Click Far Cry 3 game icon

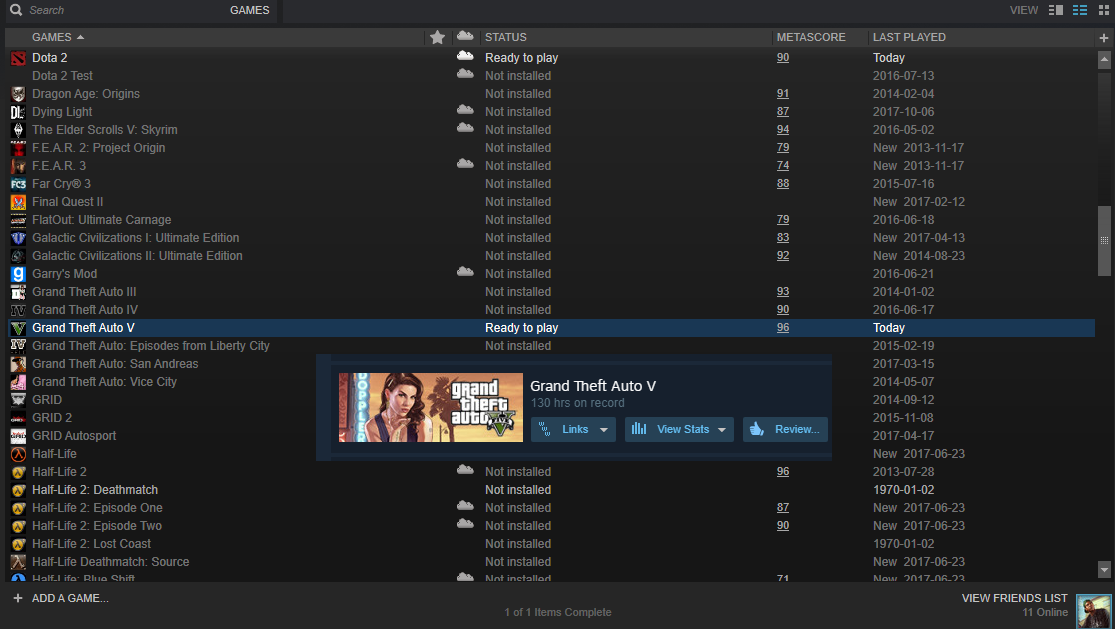18,184
